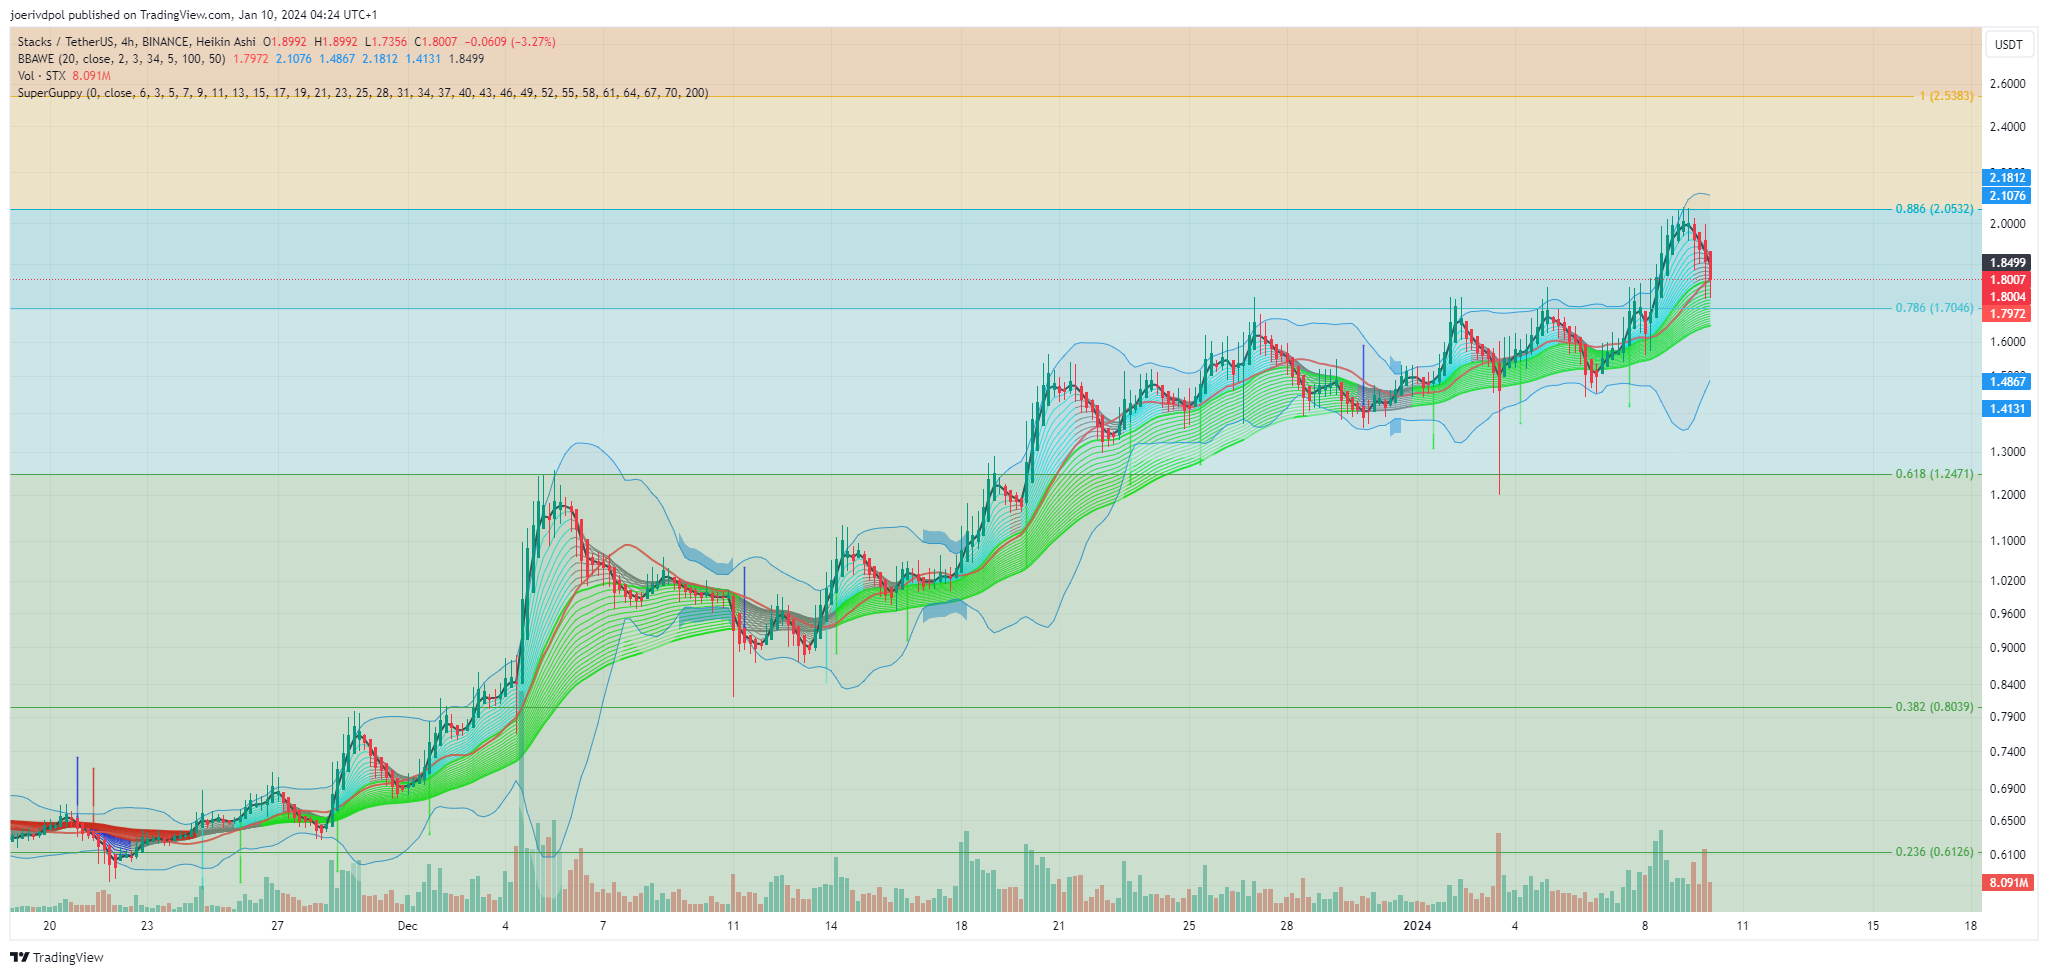Viewport: 2048px width, 975px height.
Task: Click the 2.4000 price scale tick
Action: [x=2007, y=127]
